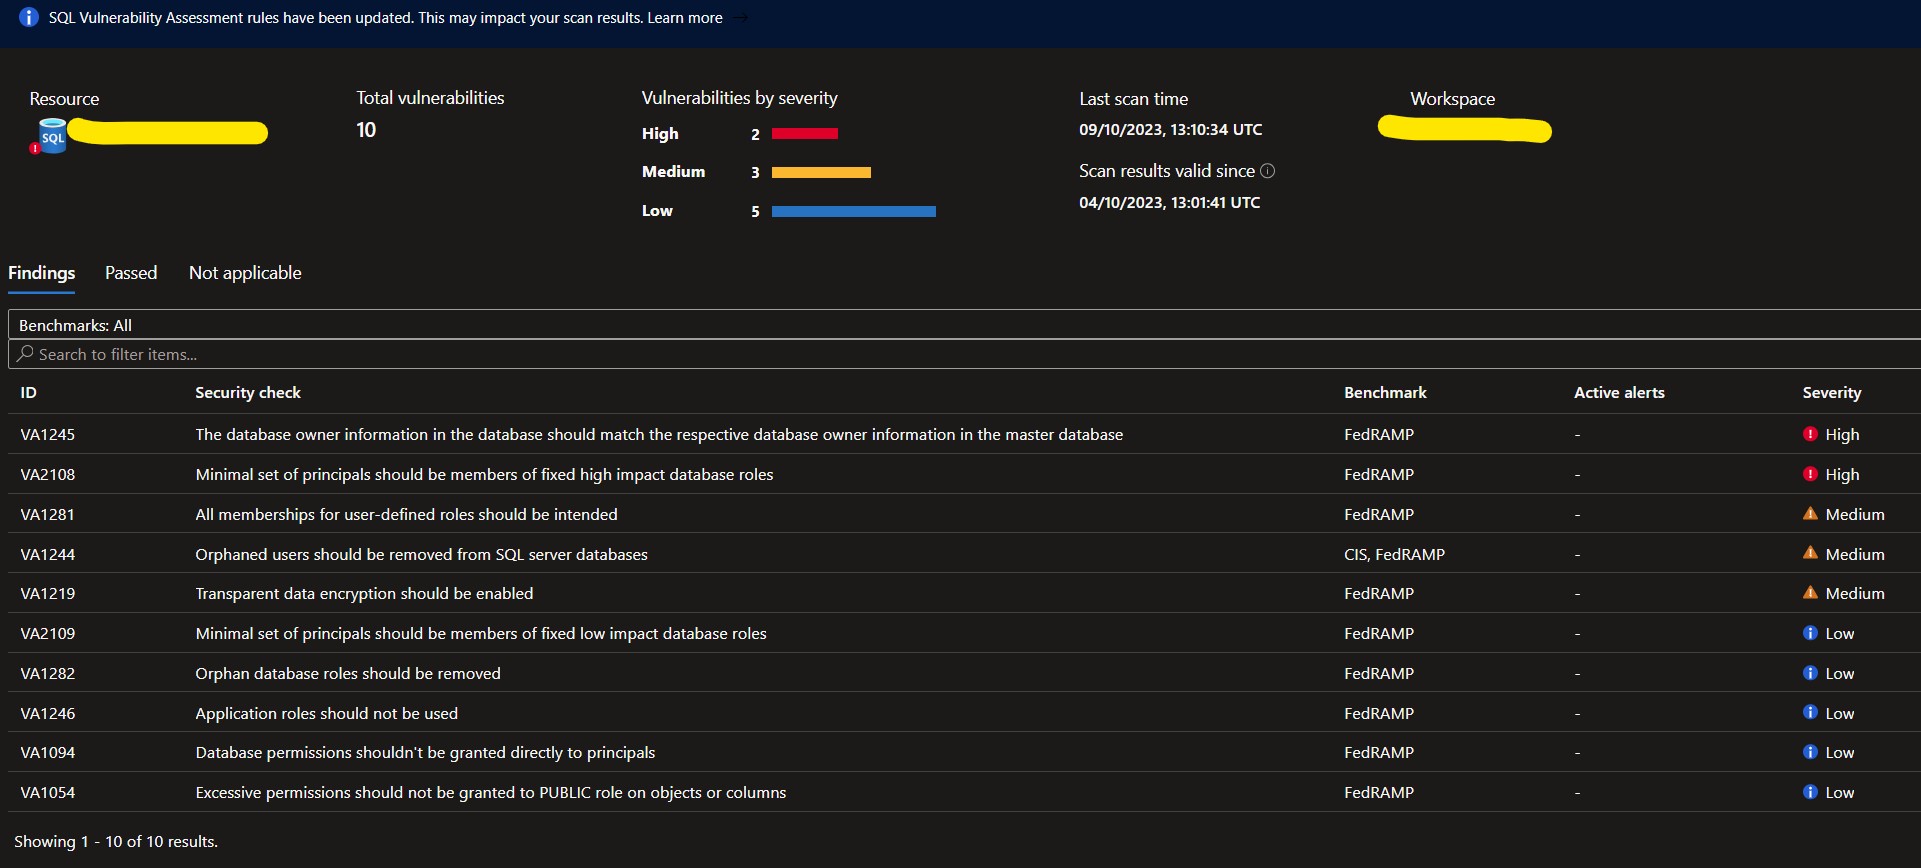Click the 'Showing 1 - 10 of 10 results' text
Viewport: 1921px width, 868px height.
(x=116, y=842)
